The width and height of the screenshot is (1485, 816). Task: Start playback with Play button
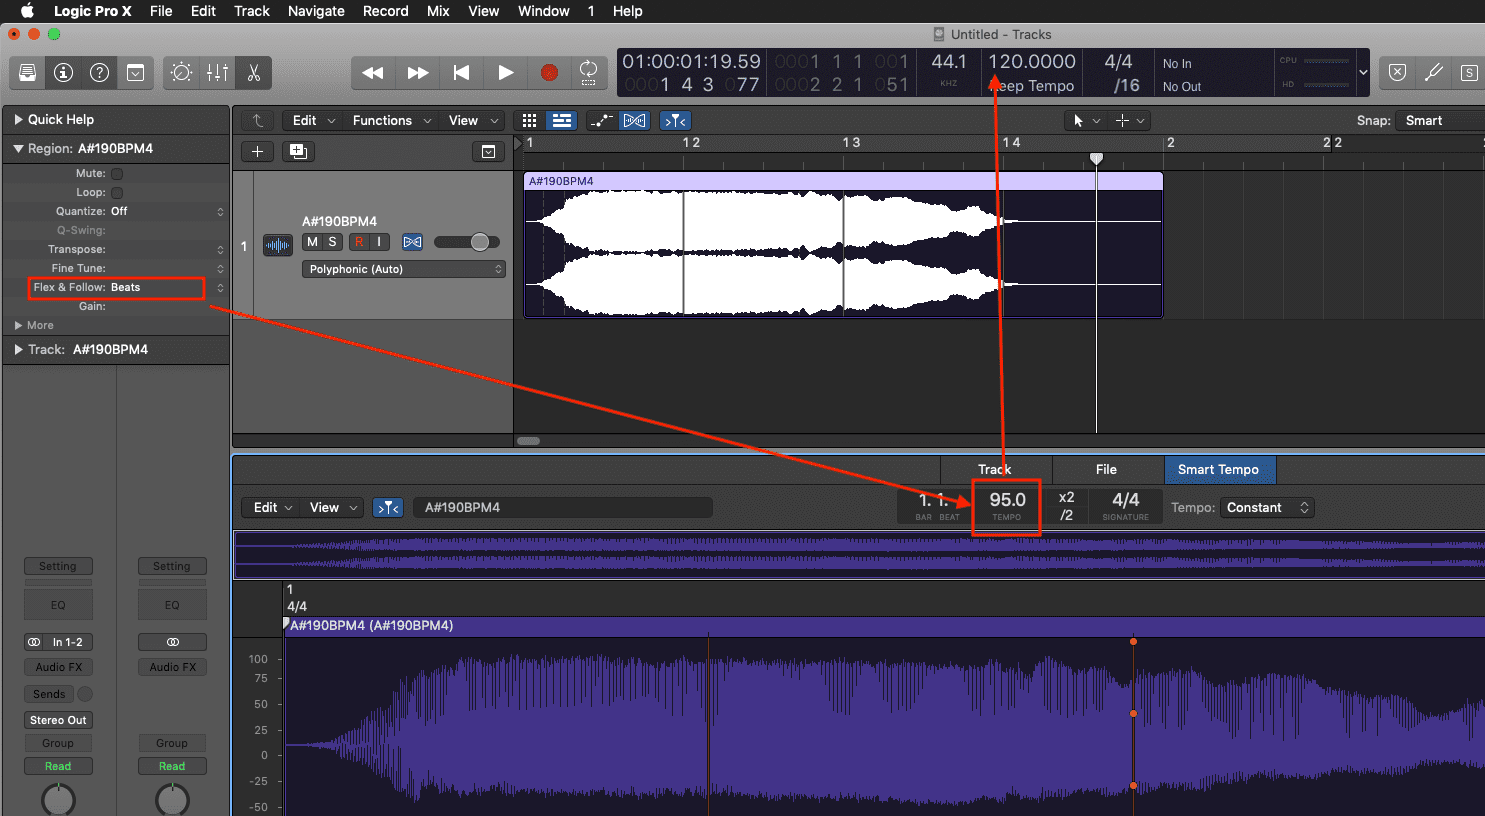[505, 73]
